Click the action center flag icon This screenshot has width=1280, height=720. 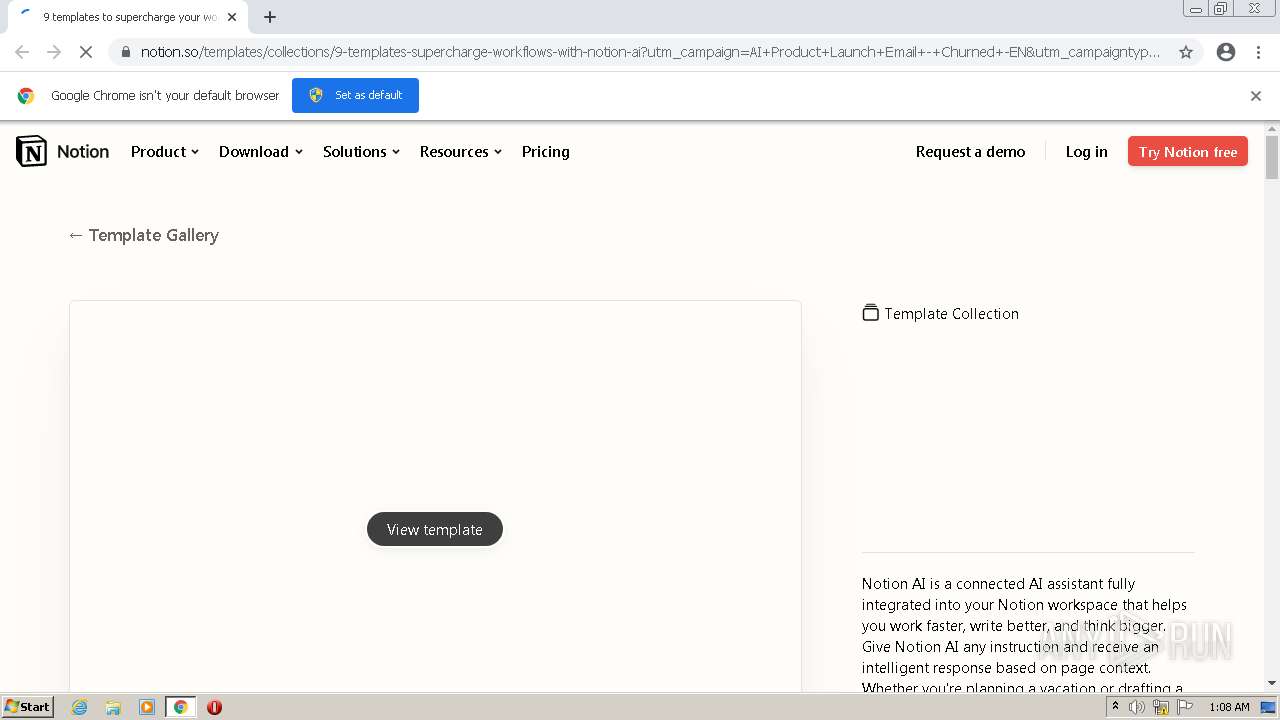[x=1185, y=707]
